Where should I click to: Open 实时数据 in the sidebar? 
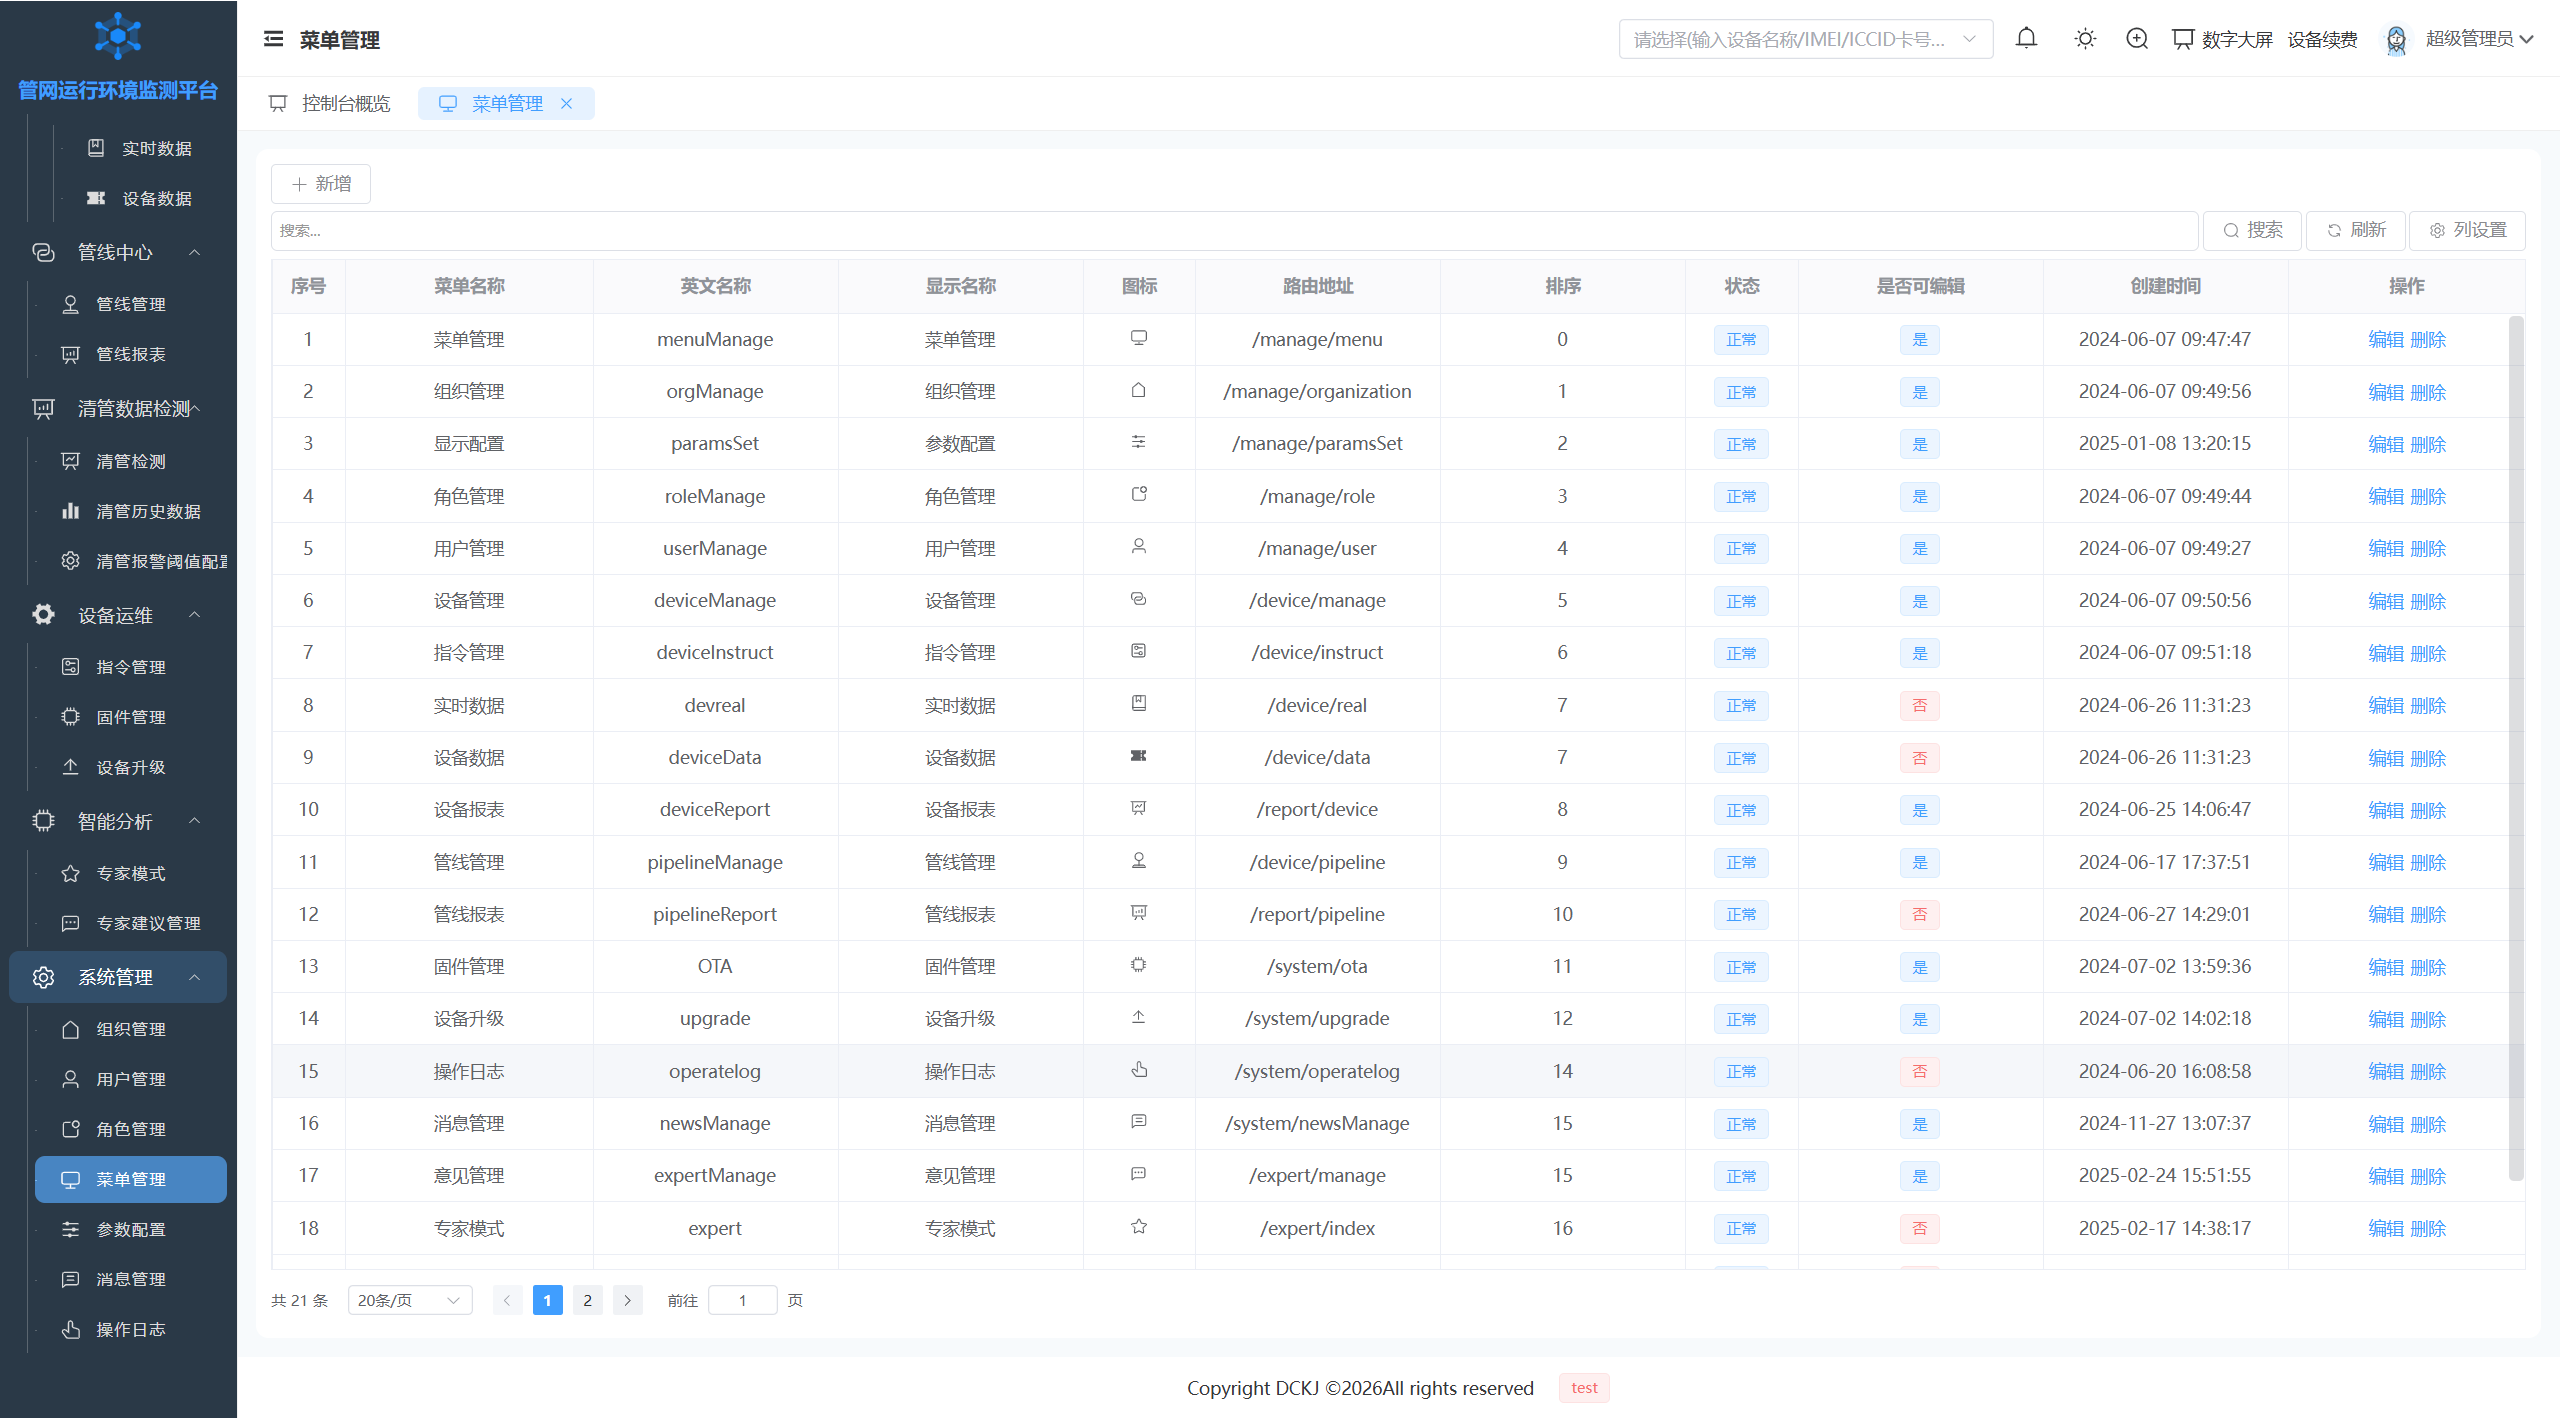(140, 148)
